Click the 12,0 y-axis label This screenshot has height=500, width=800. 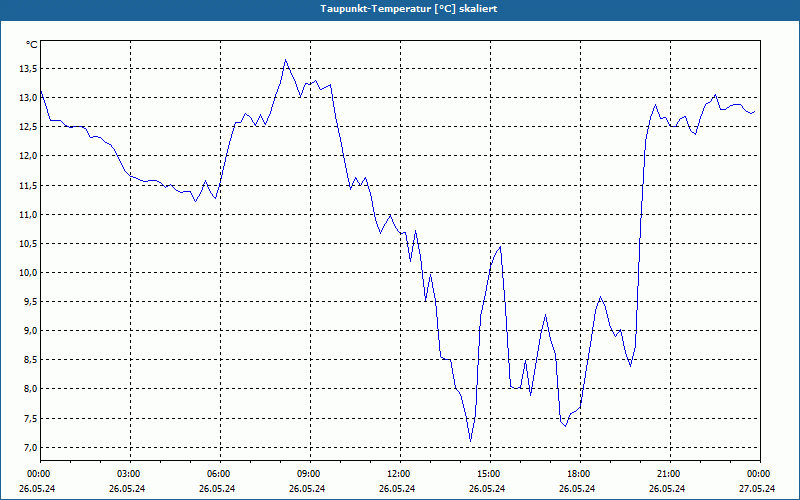pos(28,156)
